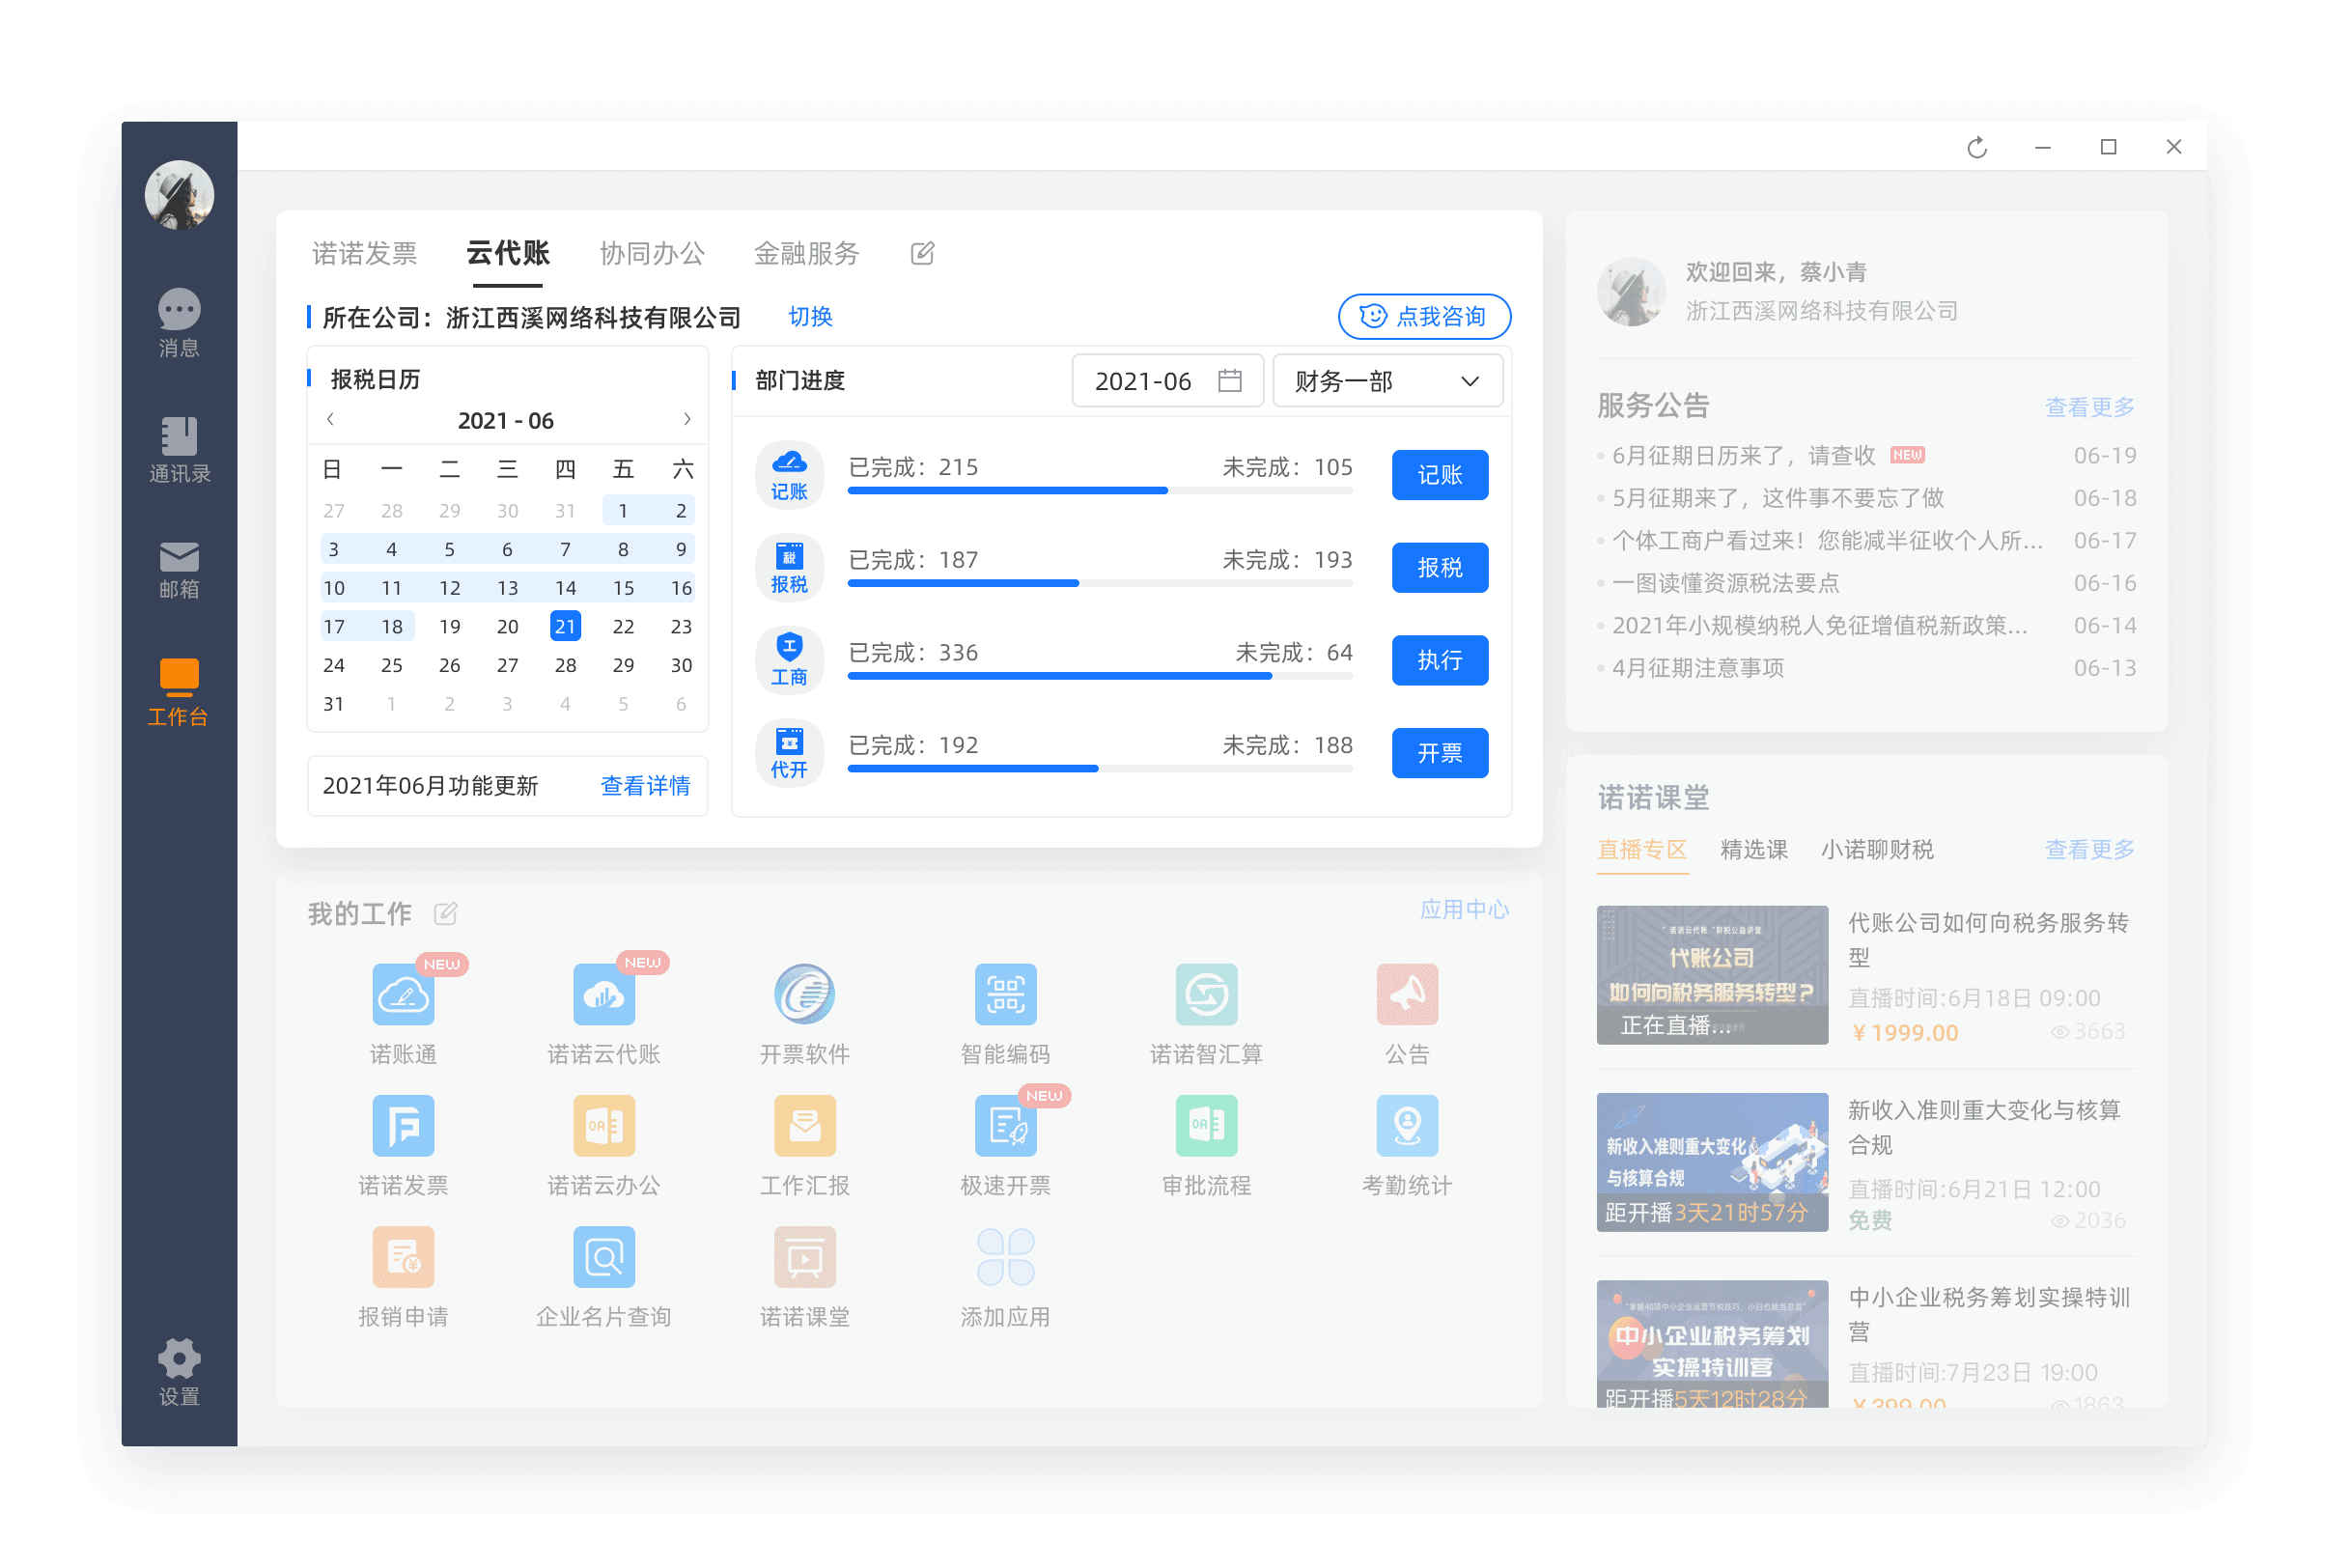Screen dimensions: 2352x1568
Task: Select date 22 in the calendar
Action: pyautogui.click(x=623, y=627)
